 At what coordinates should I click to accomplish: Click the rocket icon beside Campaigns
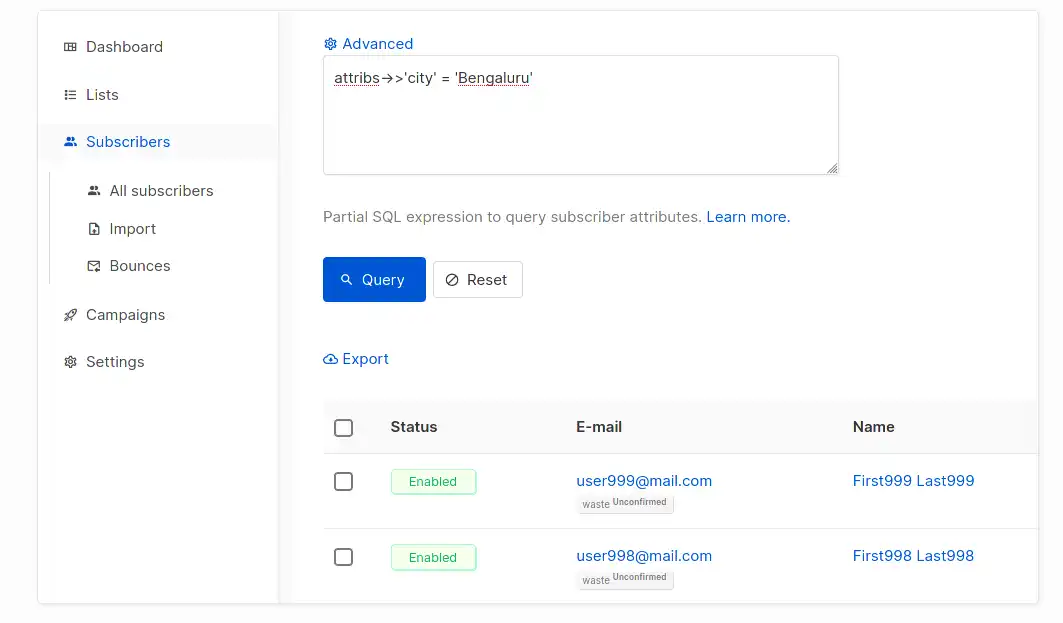[x=70, y=315]
